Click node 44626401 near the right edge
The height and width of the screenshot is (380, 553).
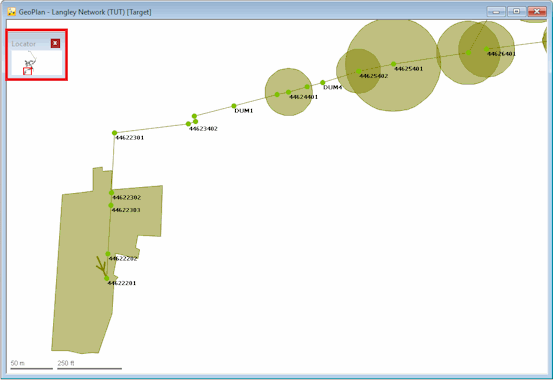(x=486, y=49)
